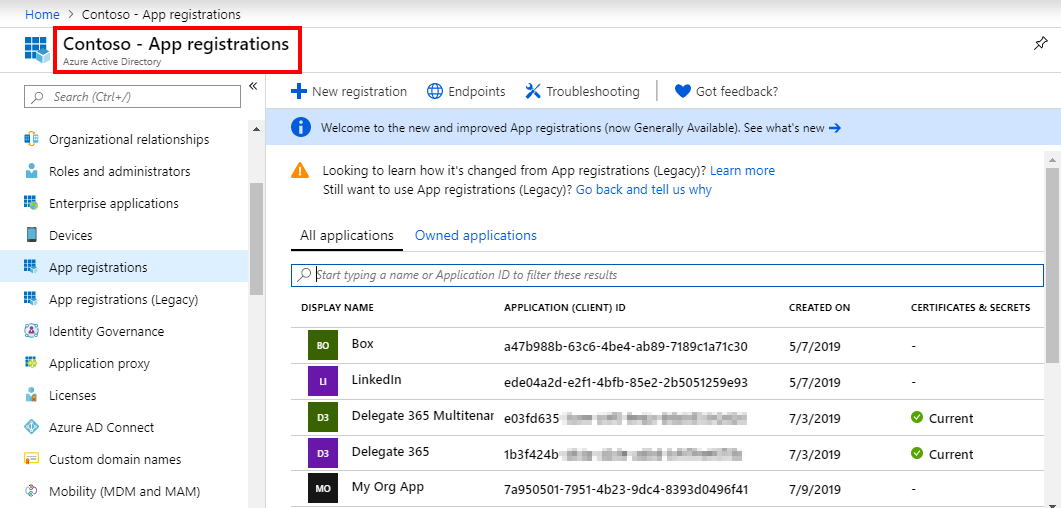Switch to the Owned applications tab
Viewport: 1061px width, 508px height.
(x=475, y=236)
